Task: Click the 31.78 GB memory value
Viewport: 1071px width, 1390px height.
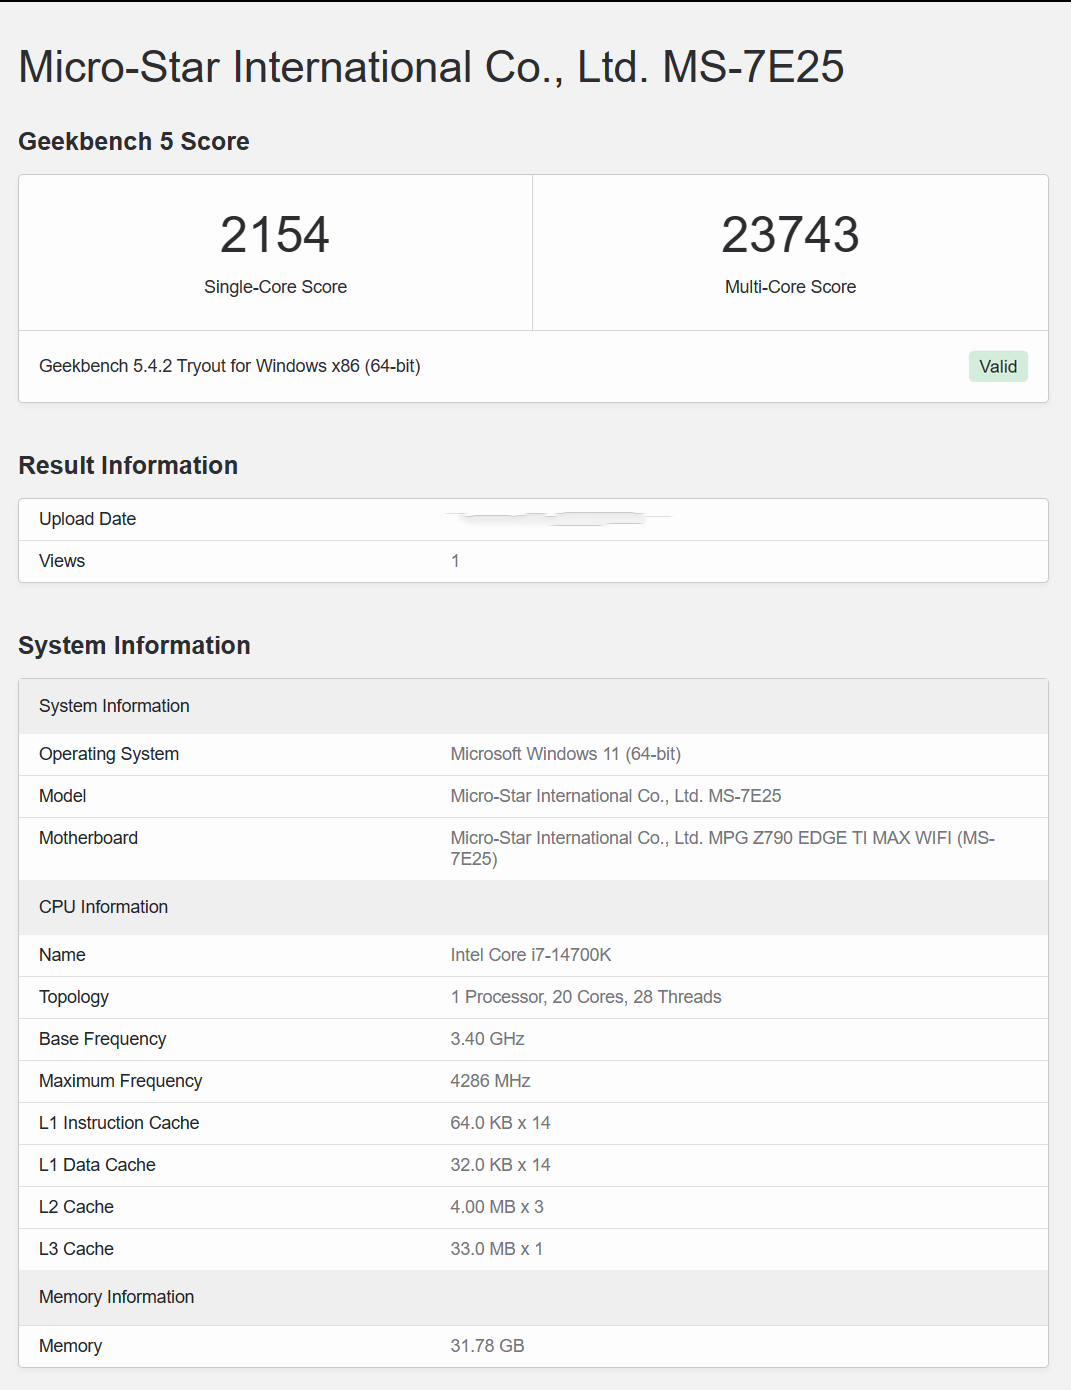Action: 487,1346
